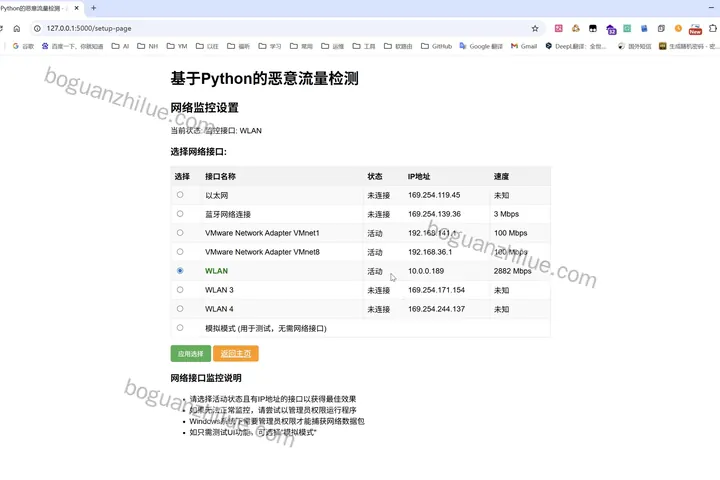Click the IP address 169.254.139.36
The width and height of the screenshot is (720, 480).
[x=434, y=214]
